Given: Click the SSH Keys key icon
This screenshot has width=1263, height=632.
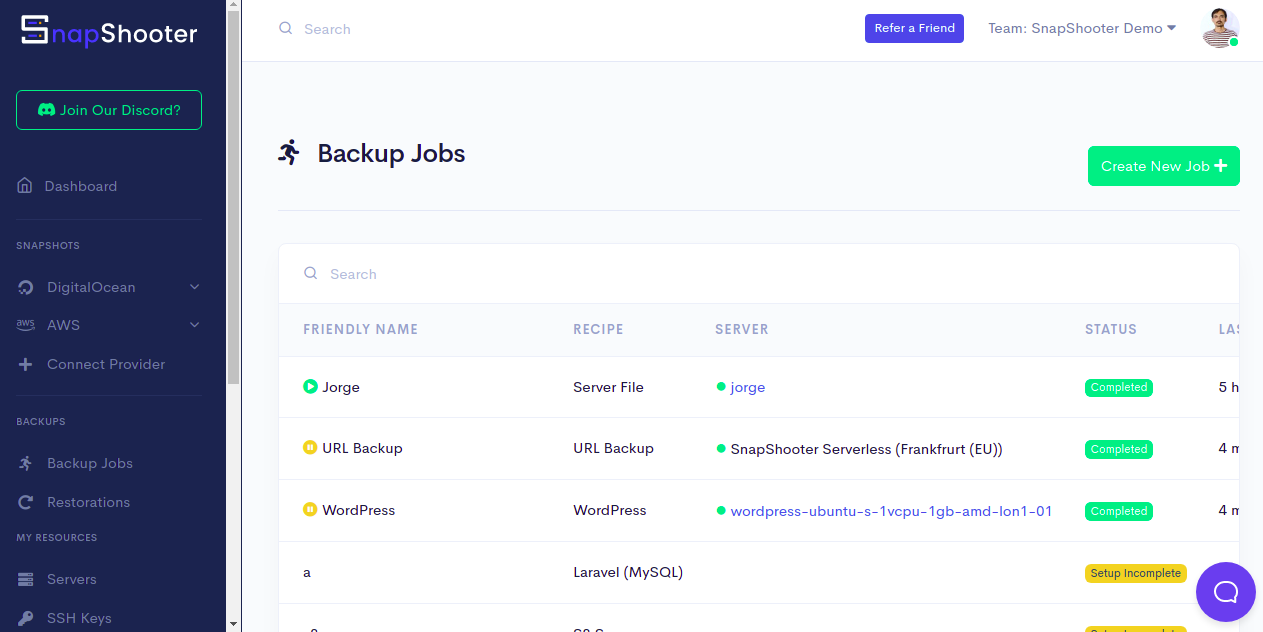Looking at the screenshot, I should tap(26, 618).
